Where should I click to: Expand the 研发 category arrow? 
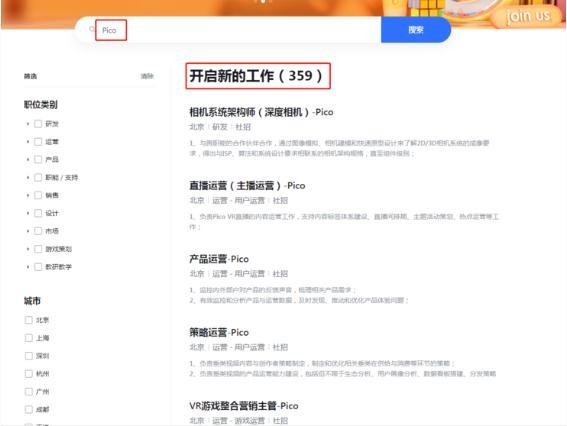28,124
